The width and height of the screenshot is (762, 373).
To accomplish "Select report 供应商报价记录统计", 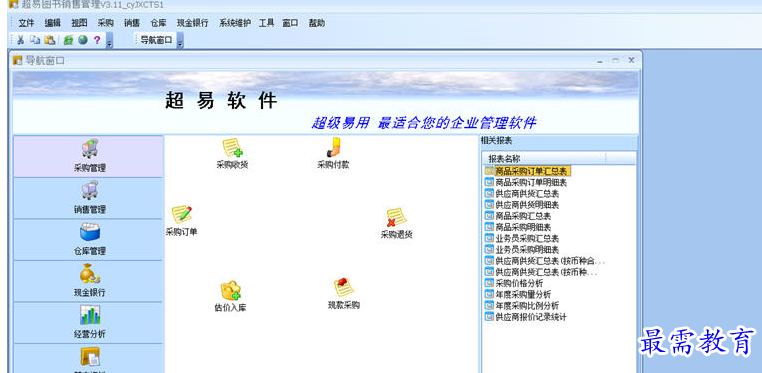I will [x=526, y=317].
